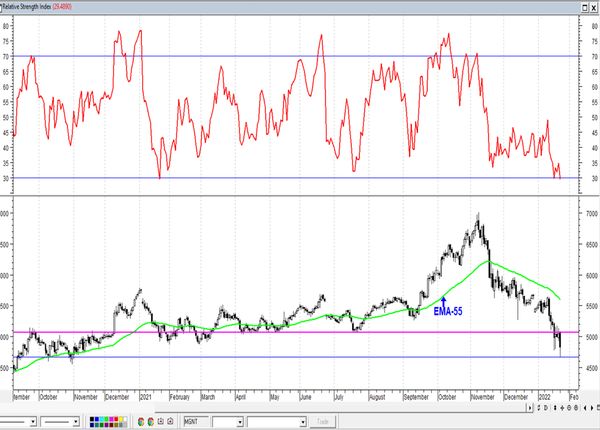Click the Relative Strength Index title

pos(32,5)
